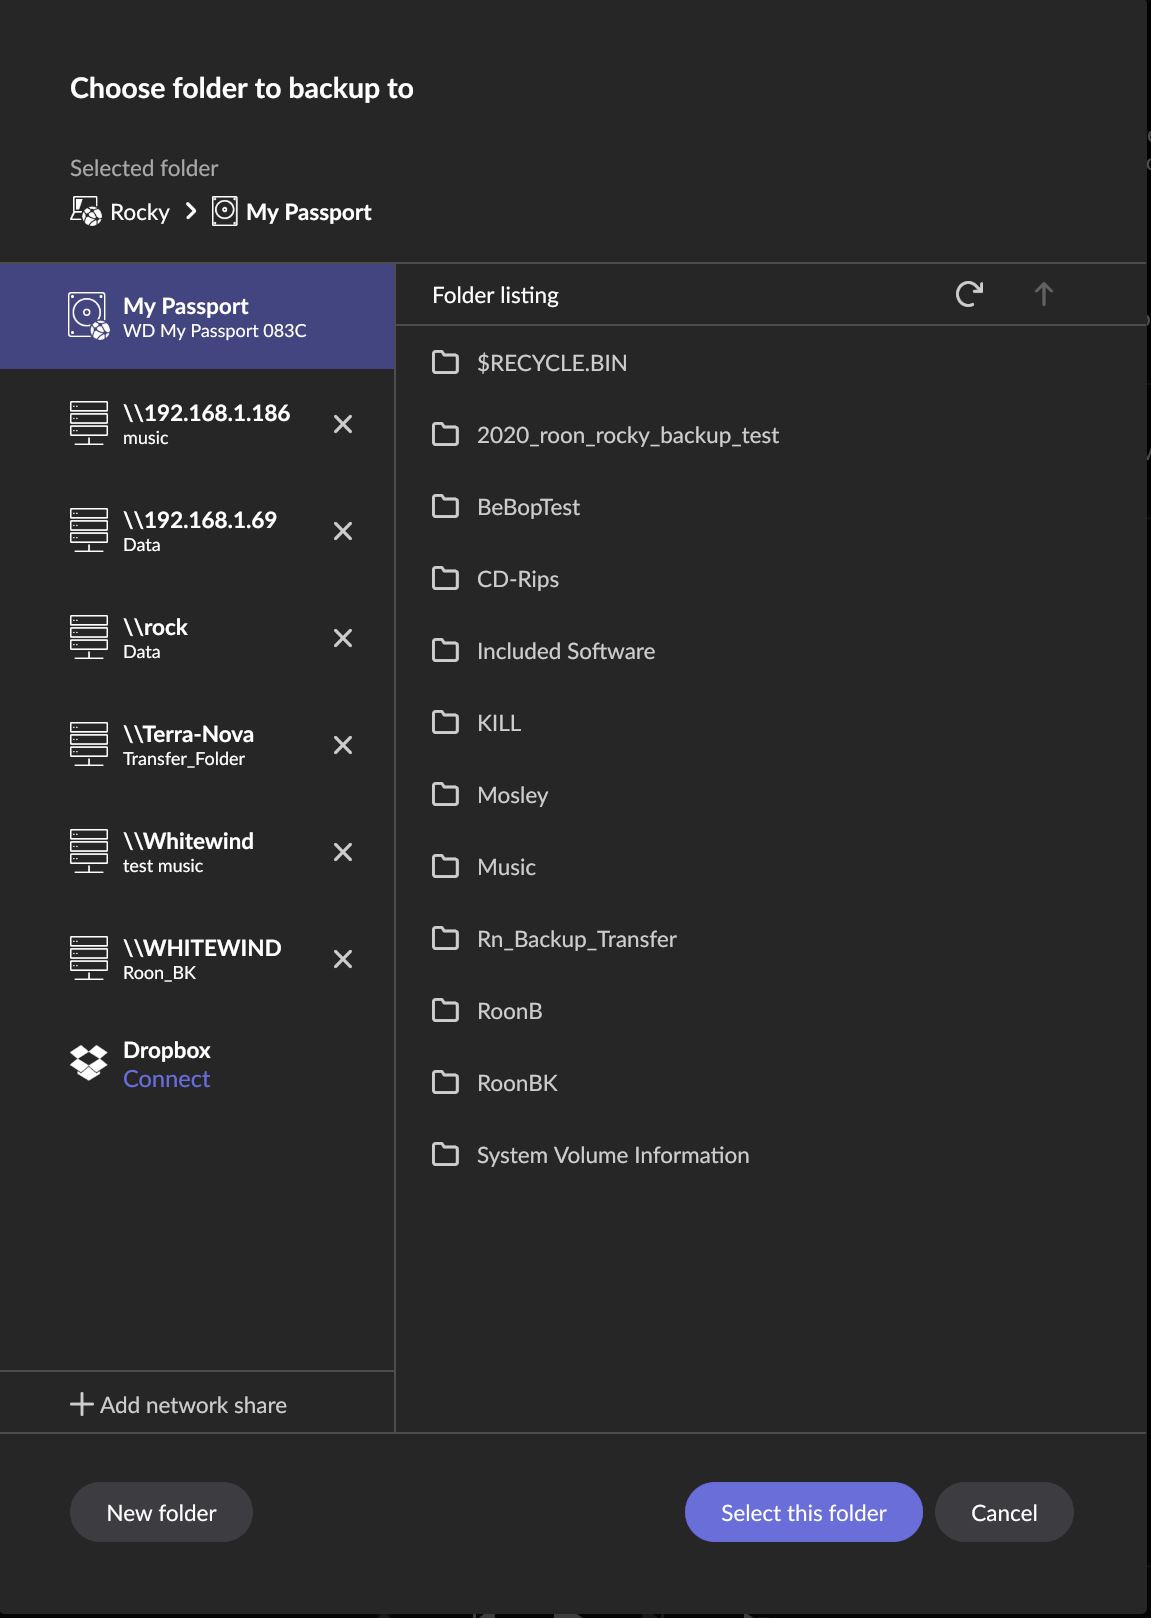Viewport: 1151px width, 1618px height.
Task: Open the CD-Rips folder icon
Action: (445, 579)
